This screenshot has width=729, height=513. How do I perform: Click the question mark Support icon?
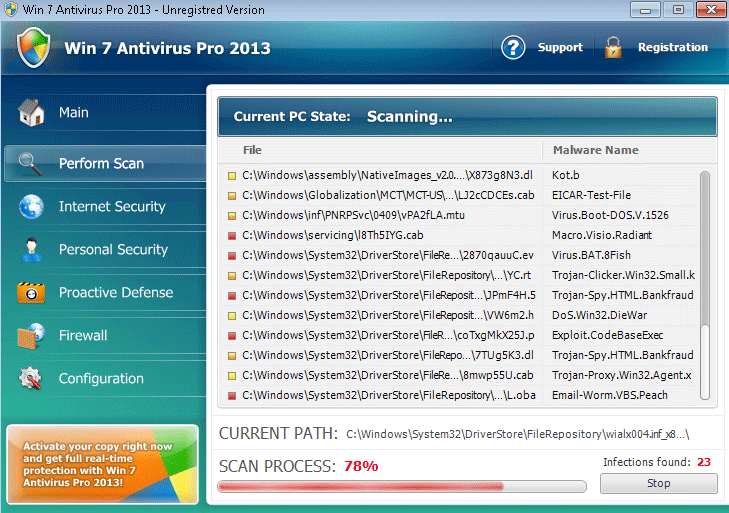(x=513, y=47)
